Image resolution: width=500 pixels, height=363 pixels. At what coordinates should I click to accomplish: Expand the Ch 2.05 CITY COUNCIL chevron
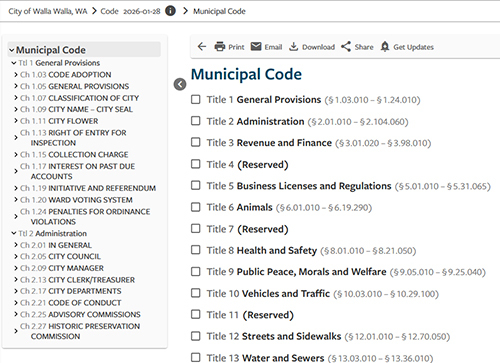pos(16,256)
